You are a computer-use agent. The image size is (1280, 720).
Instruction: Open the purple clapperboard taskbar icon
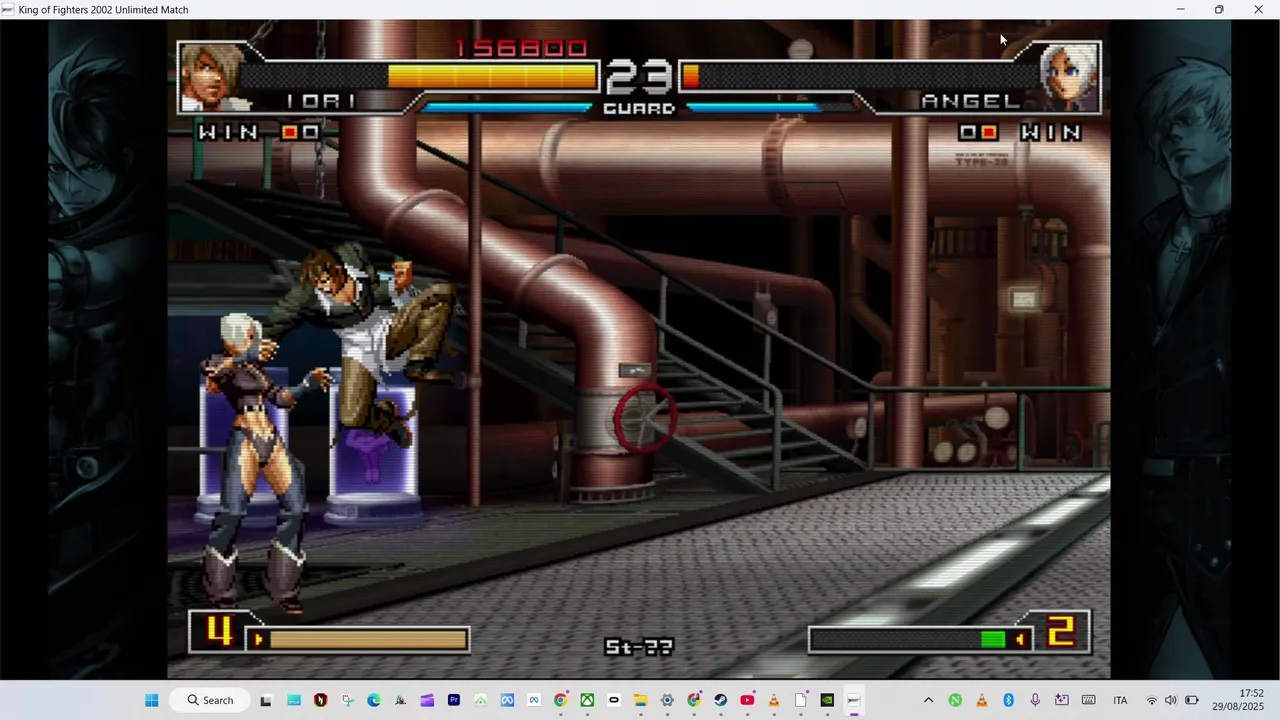tap(427, 700)
